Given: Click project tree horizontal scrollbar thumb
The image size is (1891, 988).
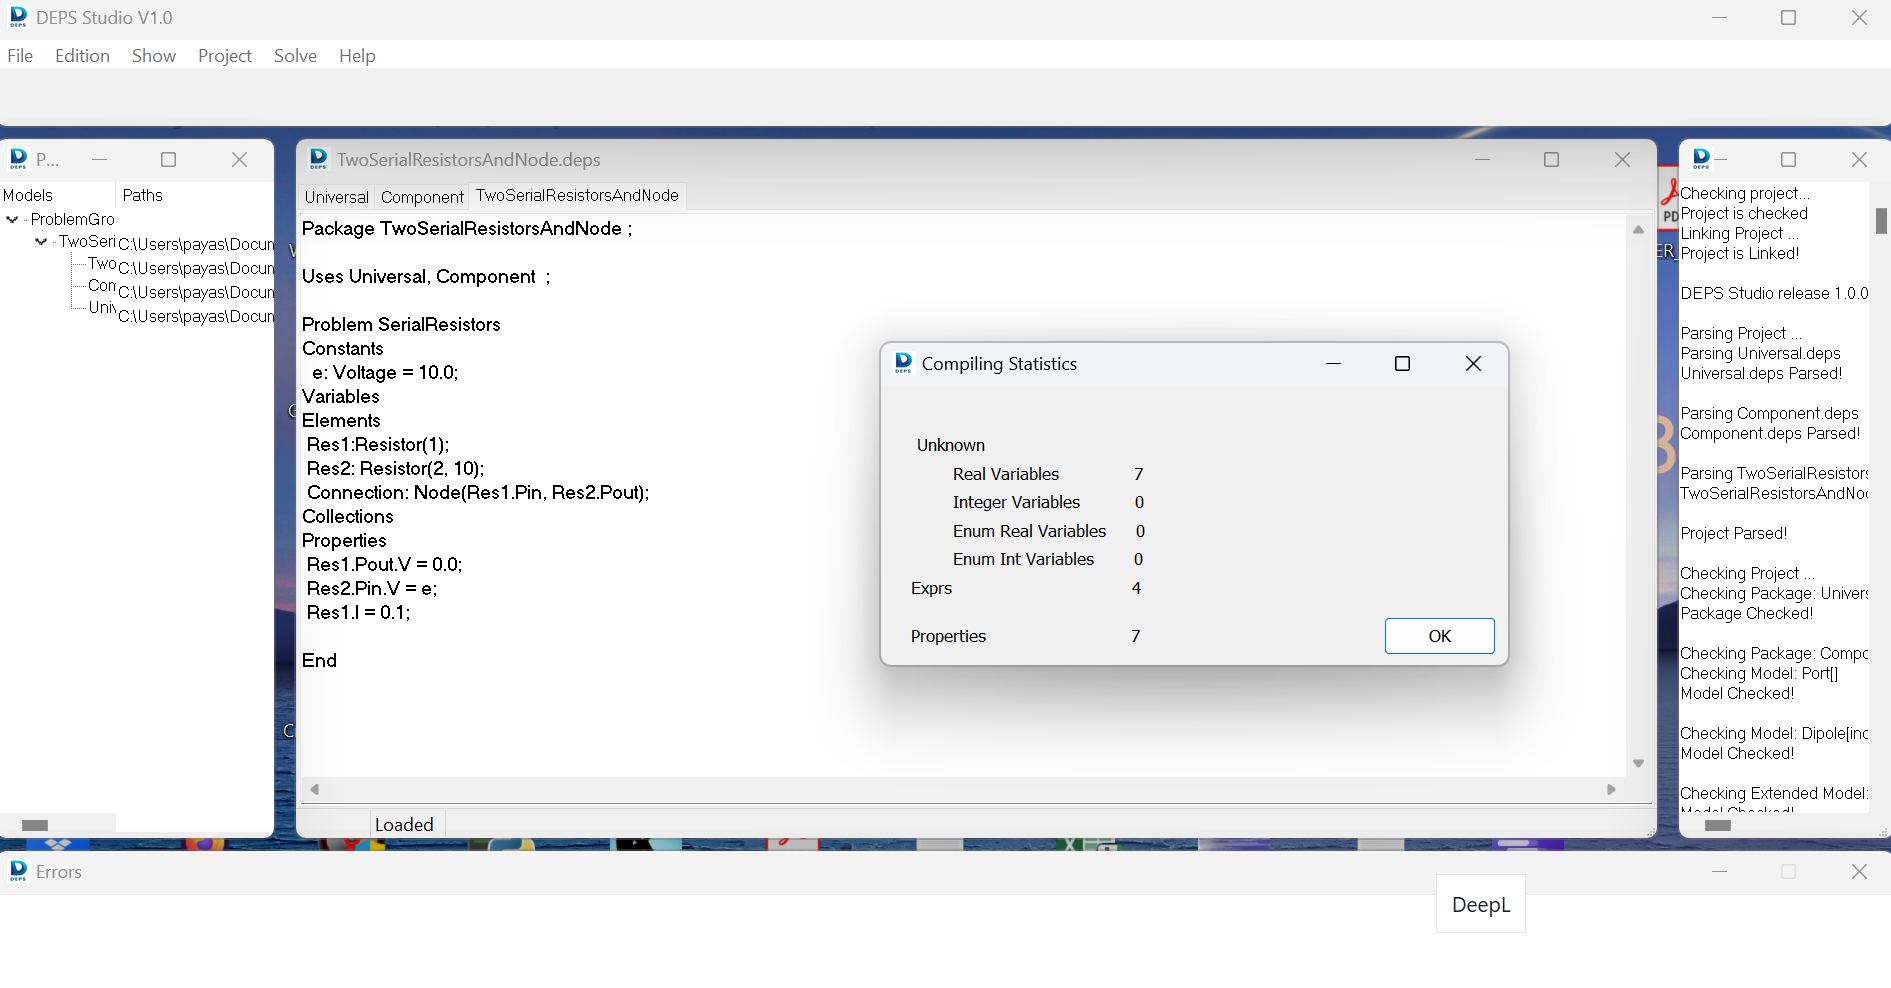Looking at the screenshot, I should (35, 825).
